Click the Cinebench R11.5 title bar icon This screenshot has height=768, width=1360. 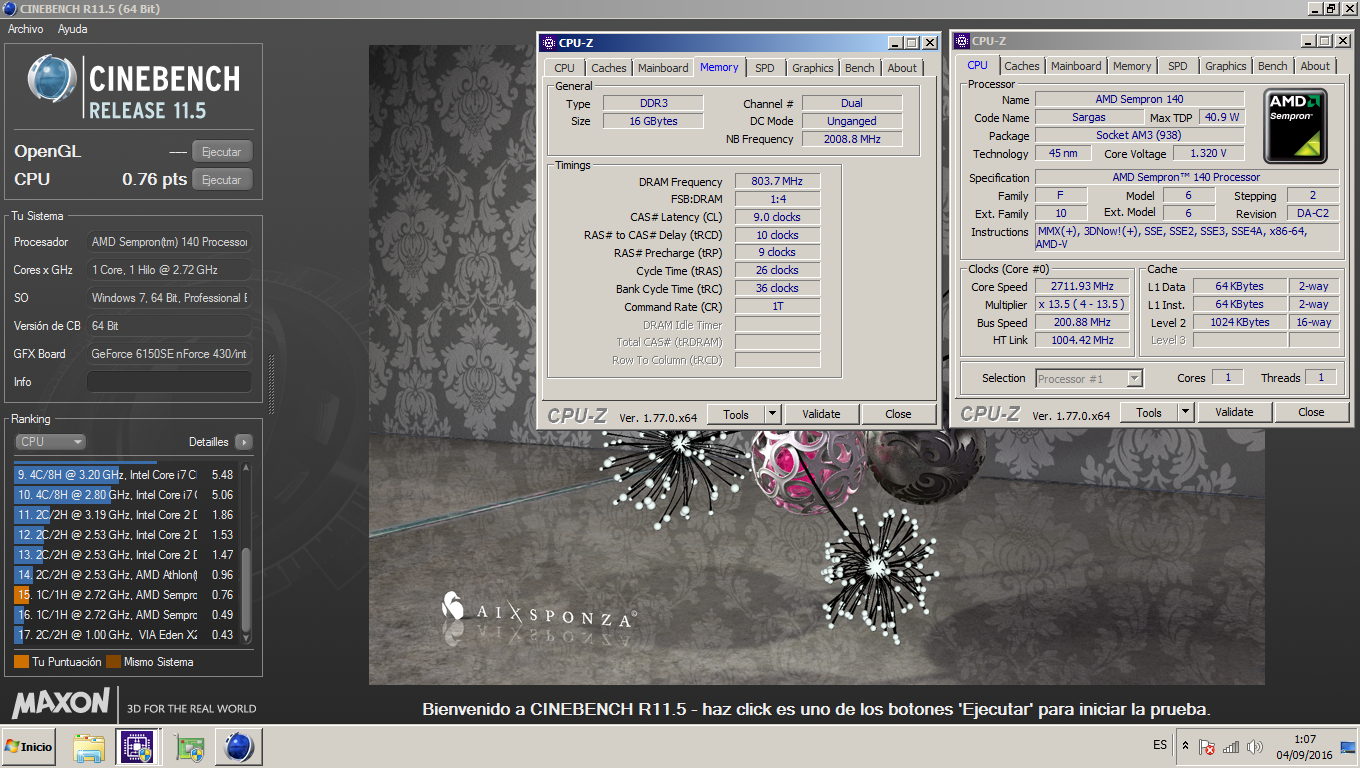[x=9, y=9]
